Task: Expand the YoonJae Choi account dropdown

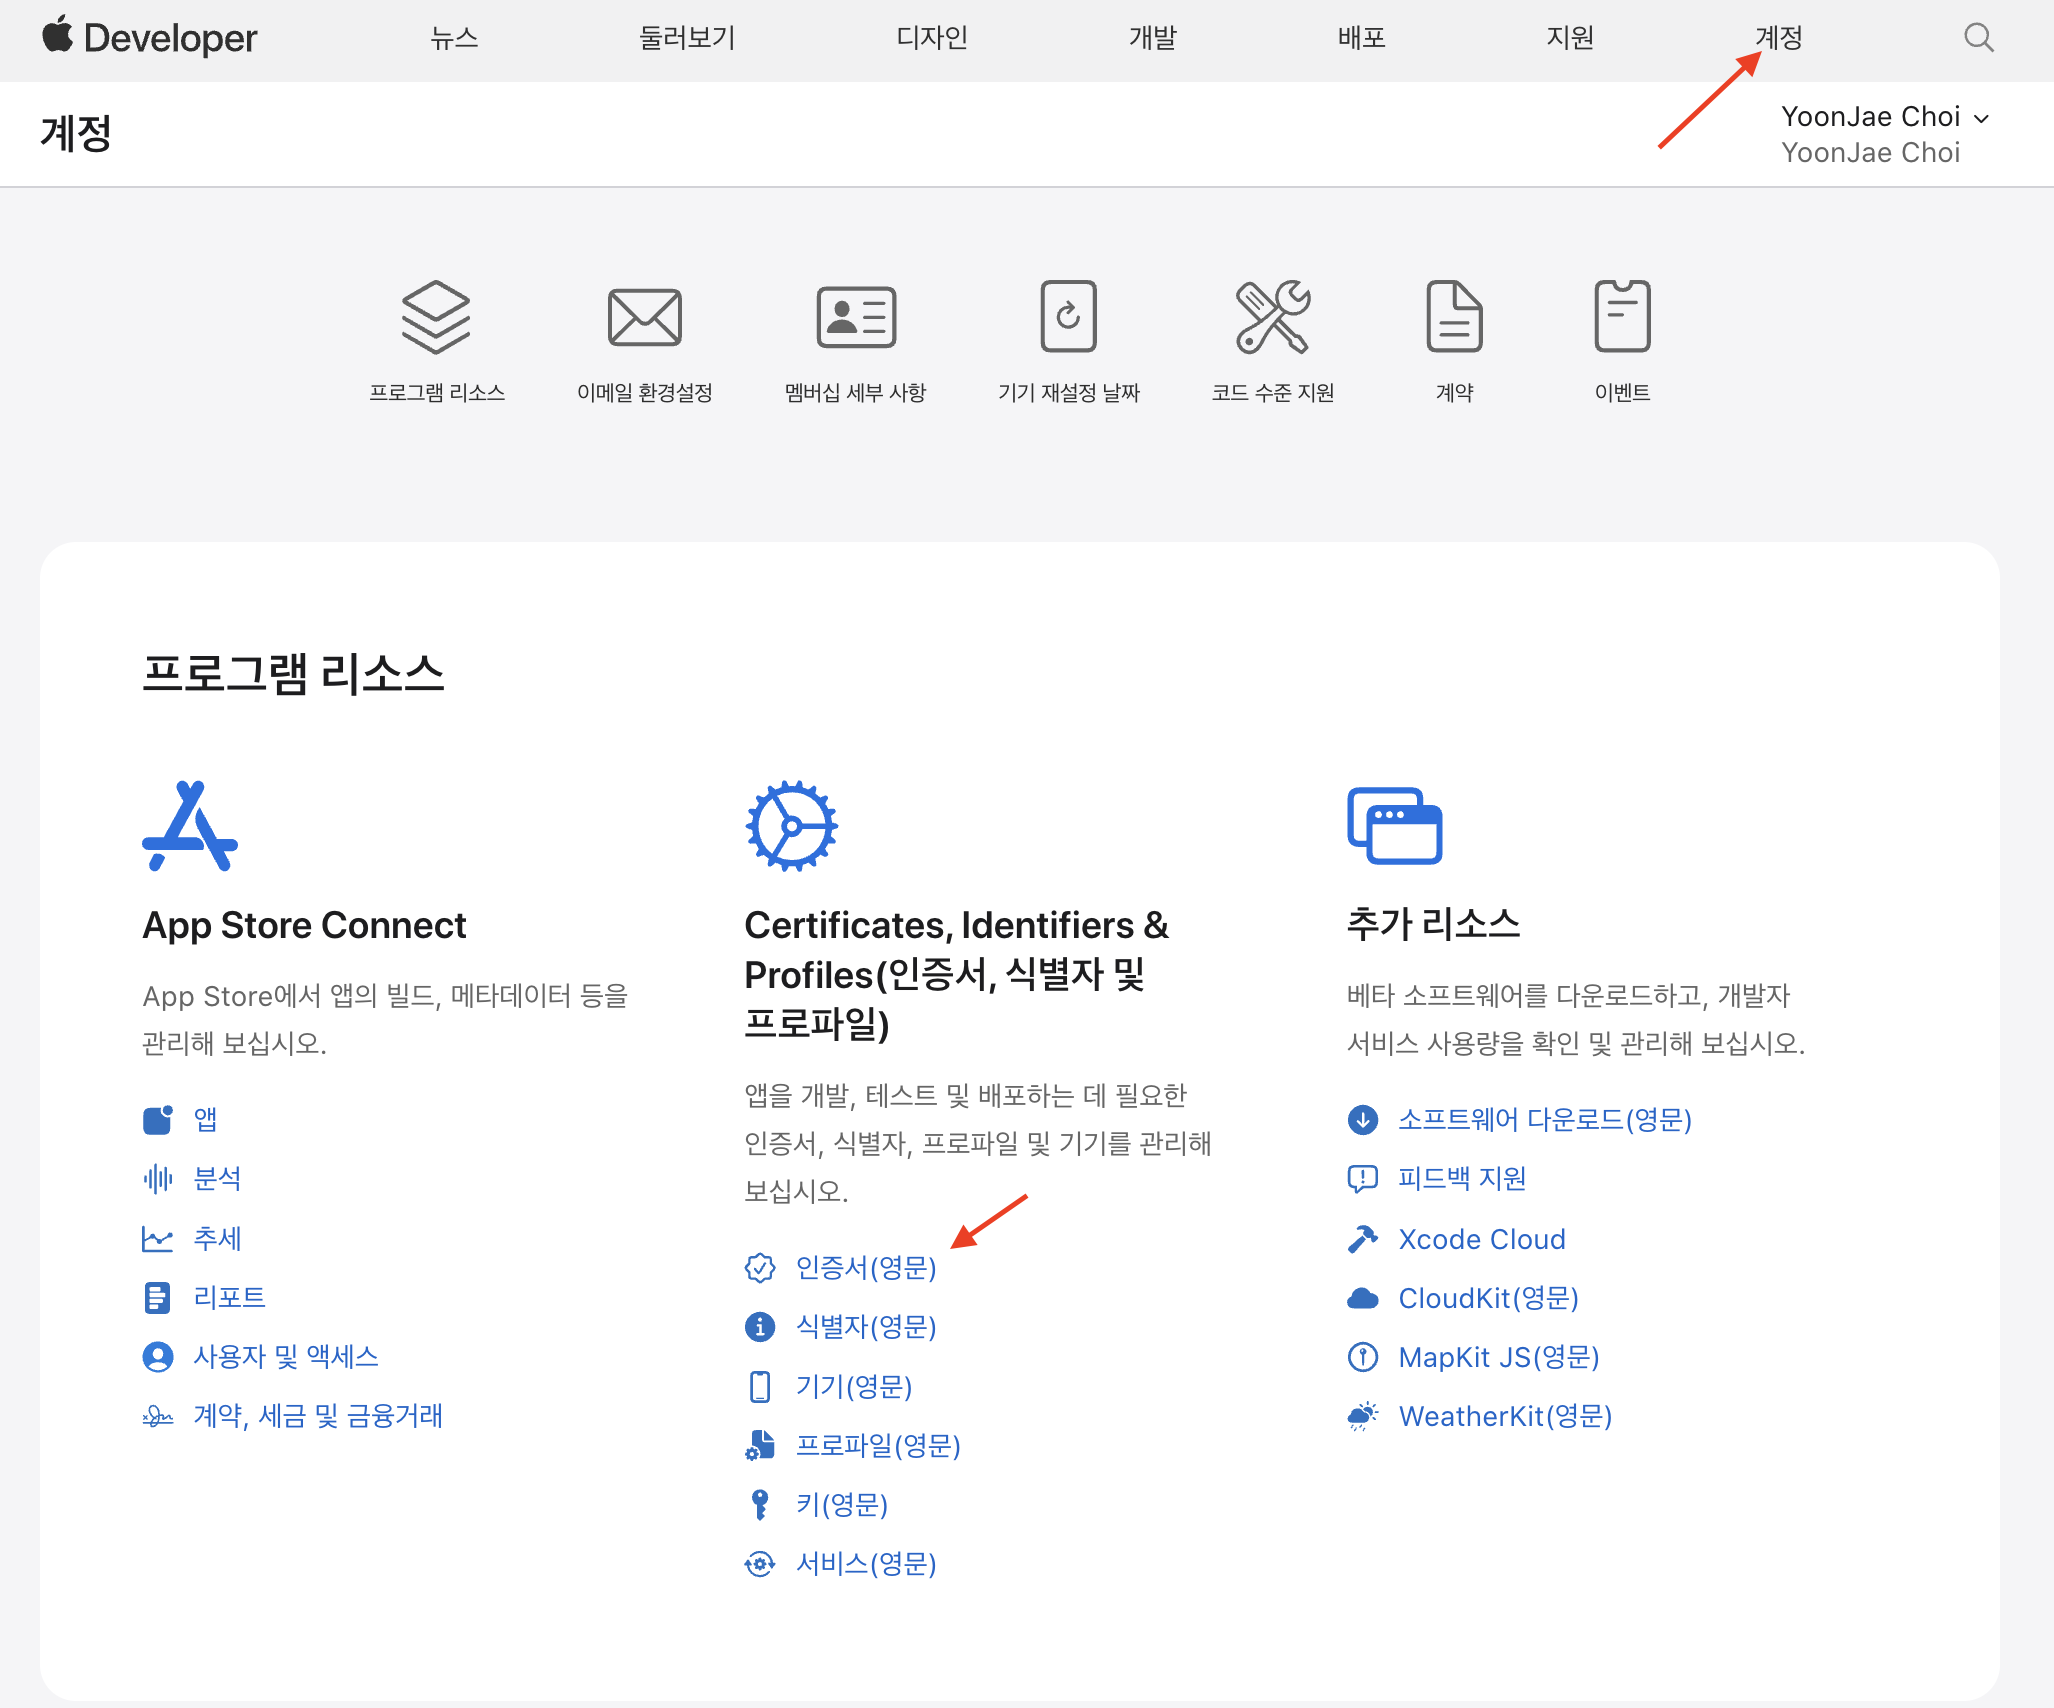Action: click(1884, 118)
